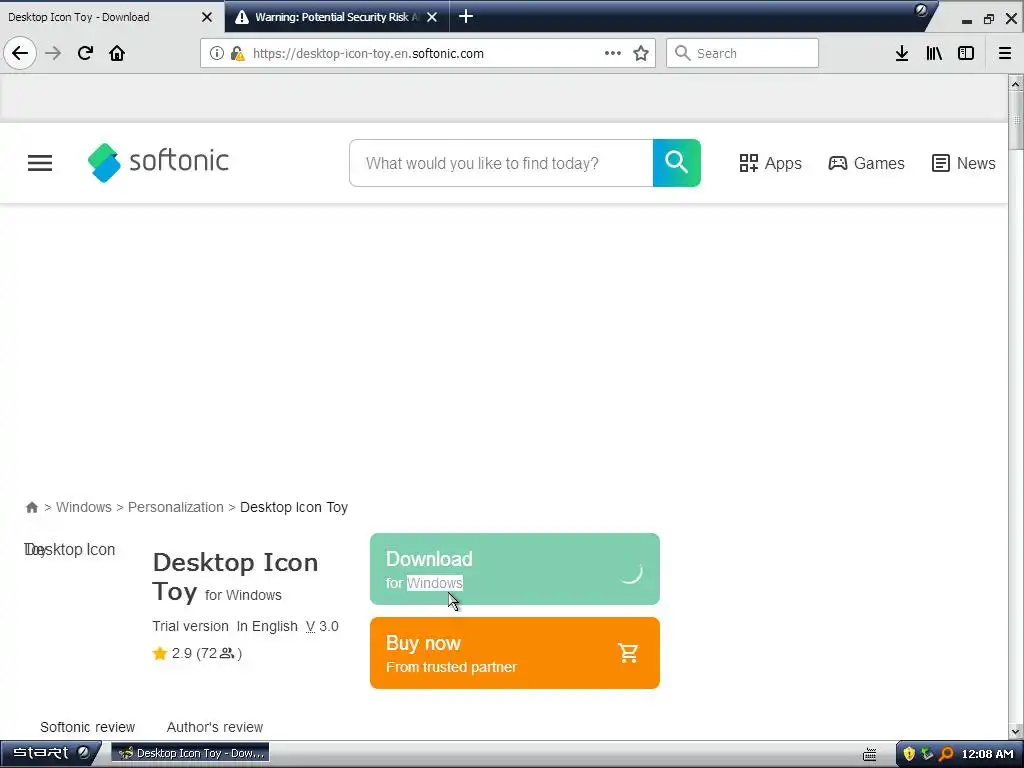Screen dimensions: 1024x768
Task: Click the keyboard icon in system tray
Action: click(870, 755)
